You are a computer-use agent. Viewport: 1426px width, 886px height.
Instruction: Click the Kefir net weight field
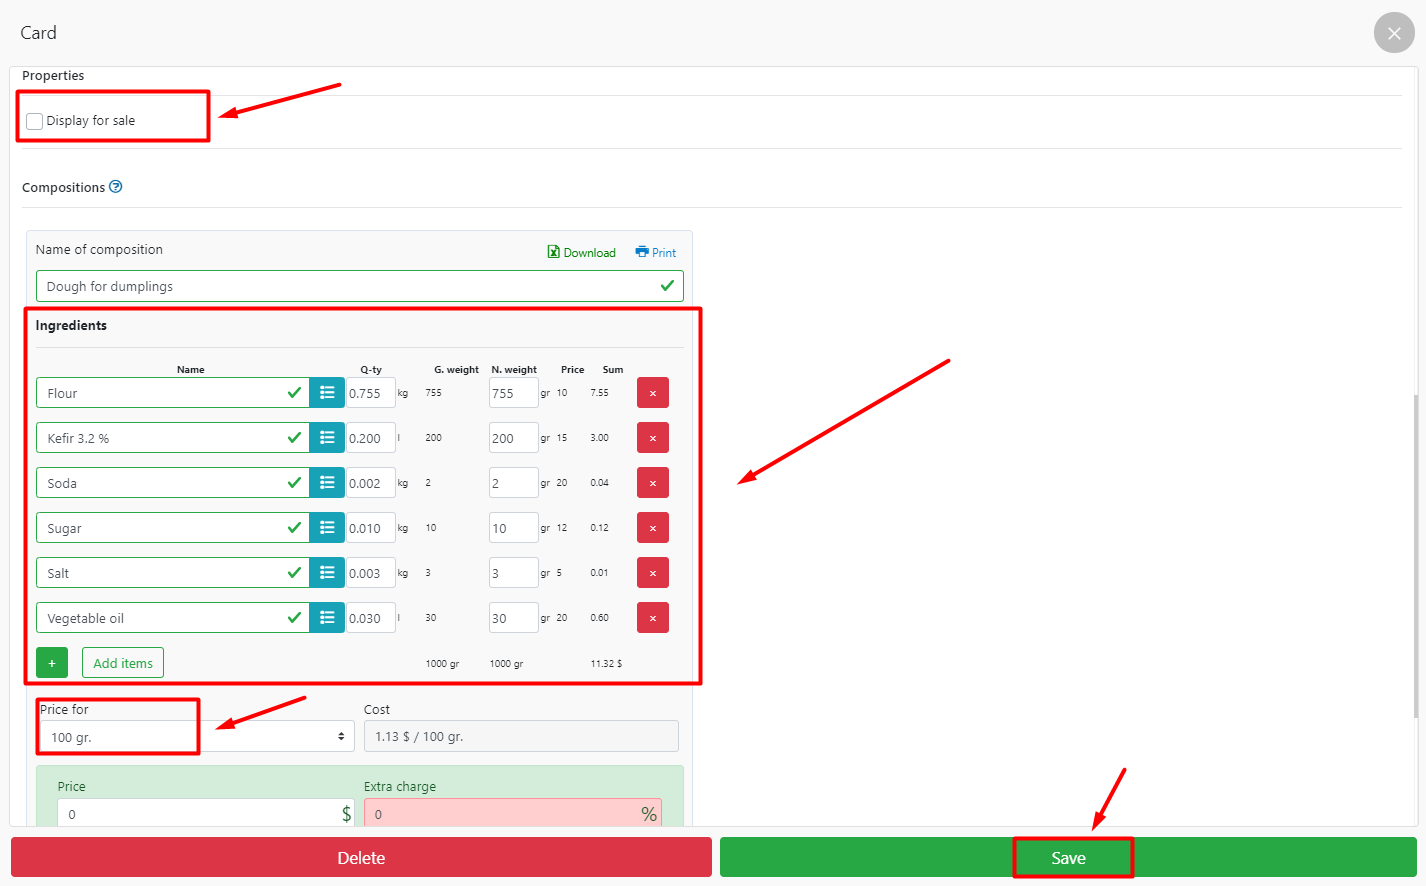click(513, 438)
